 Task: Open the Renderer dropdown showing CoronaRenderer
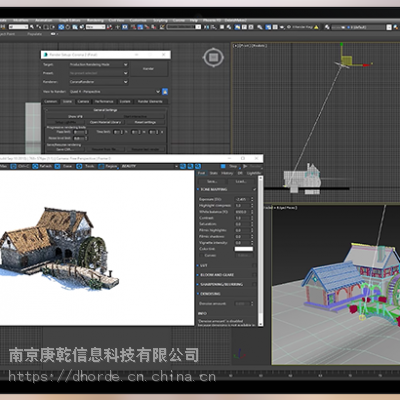(98, 82)
